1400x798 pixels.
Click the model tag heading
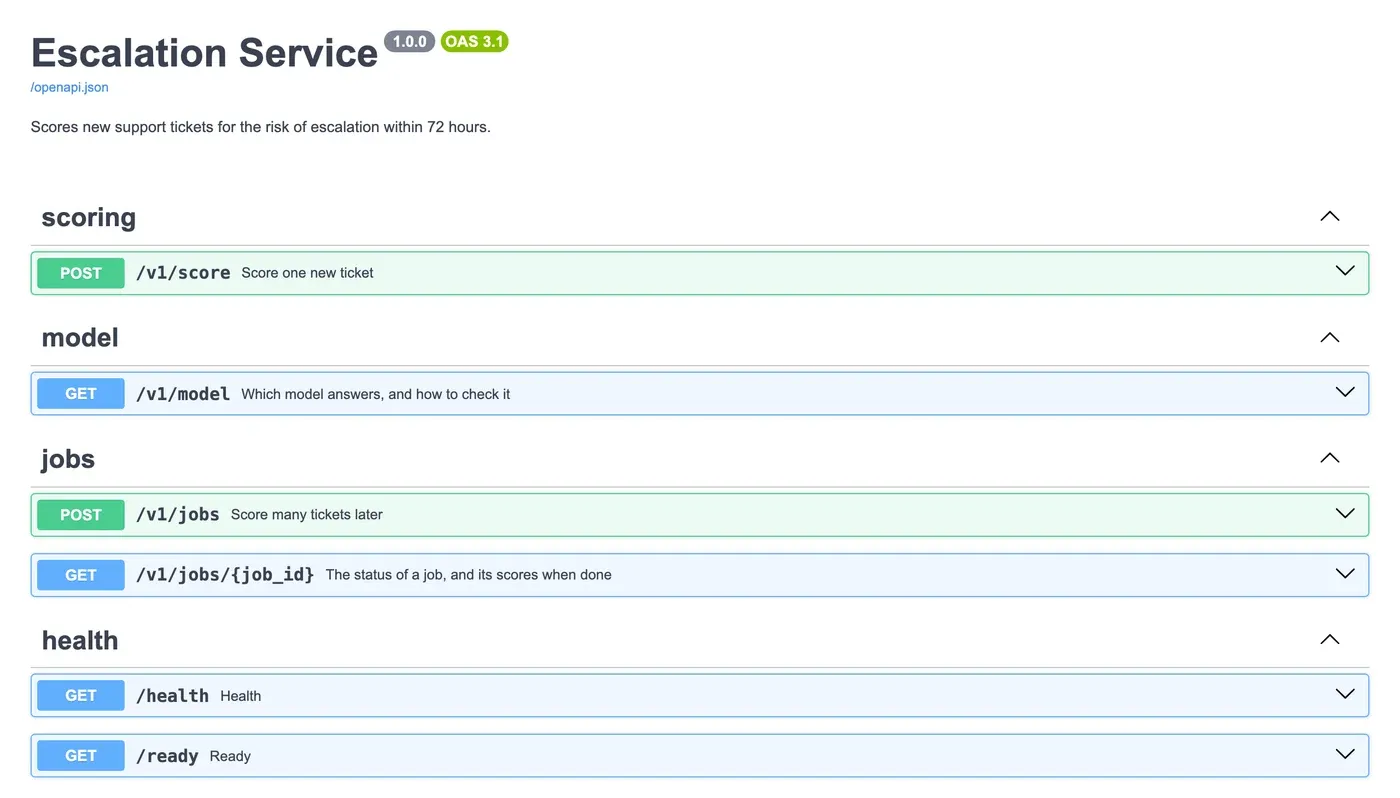pos(80,338)
